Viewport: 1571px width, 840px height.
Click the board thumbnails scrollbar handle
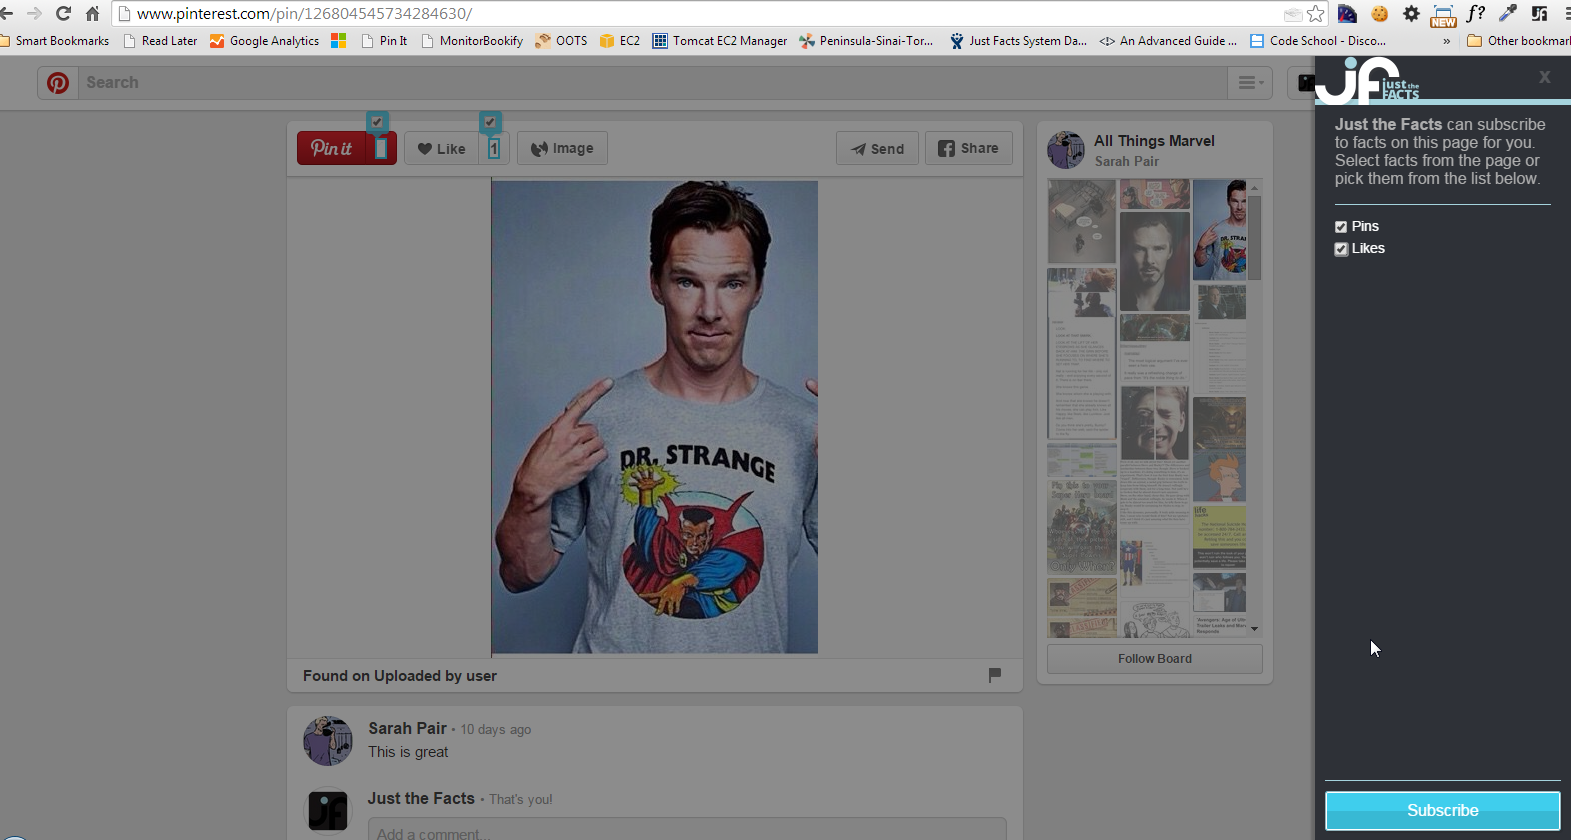click(x=1254, y=237)
